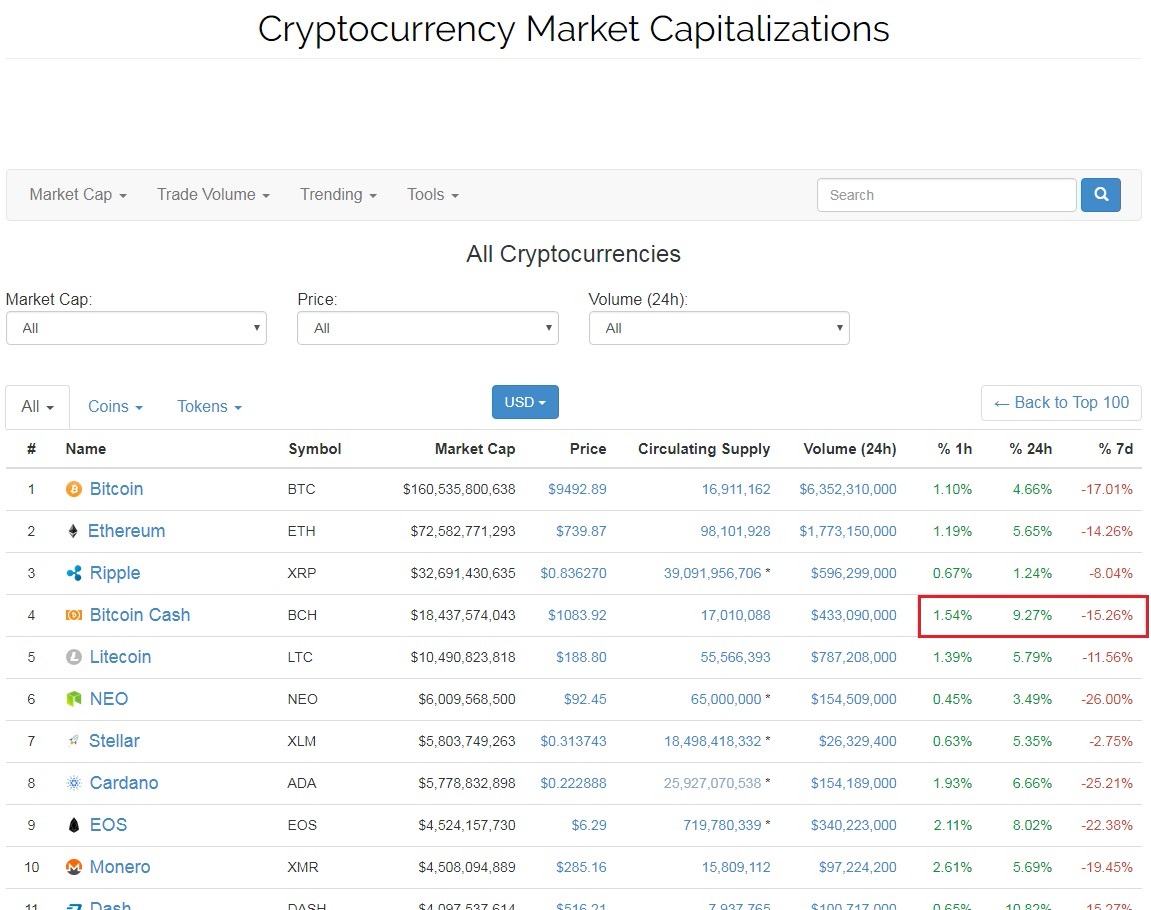1151x910 pixels.
Task: Click the Stellar rocket logo icon
Action: pyautogui.click(x=73, y=740)
